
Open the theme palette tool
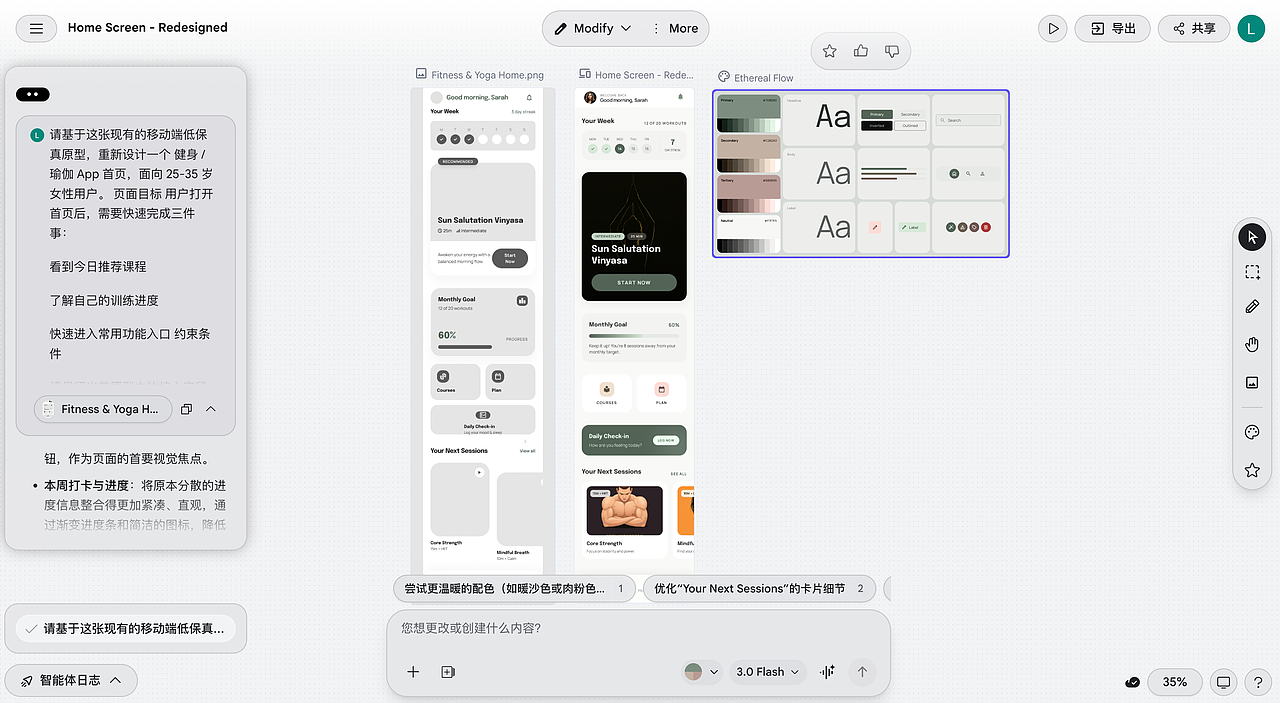pos(1252,432)
